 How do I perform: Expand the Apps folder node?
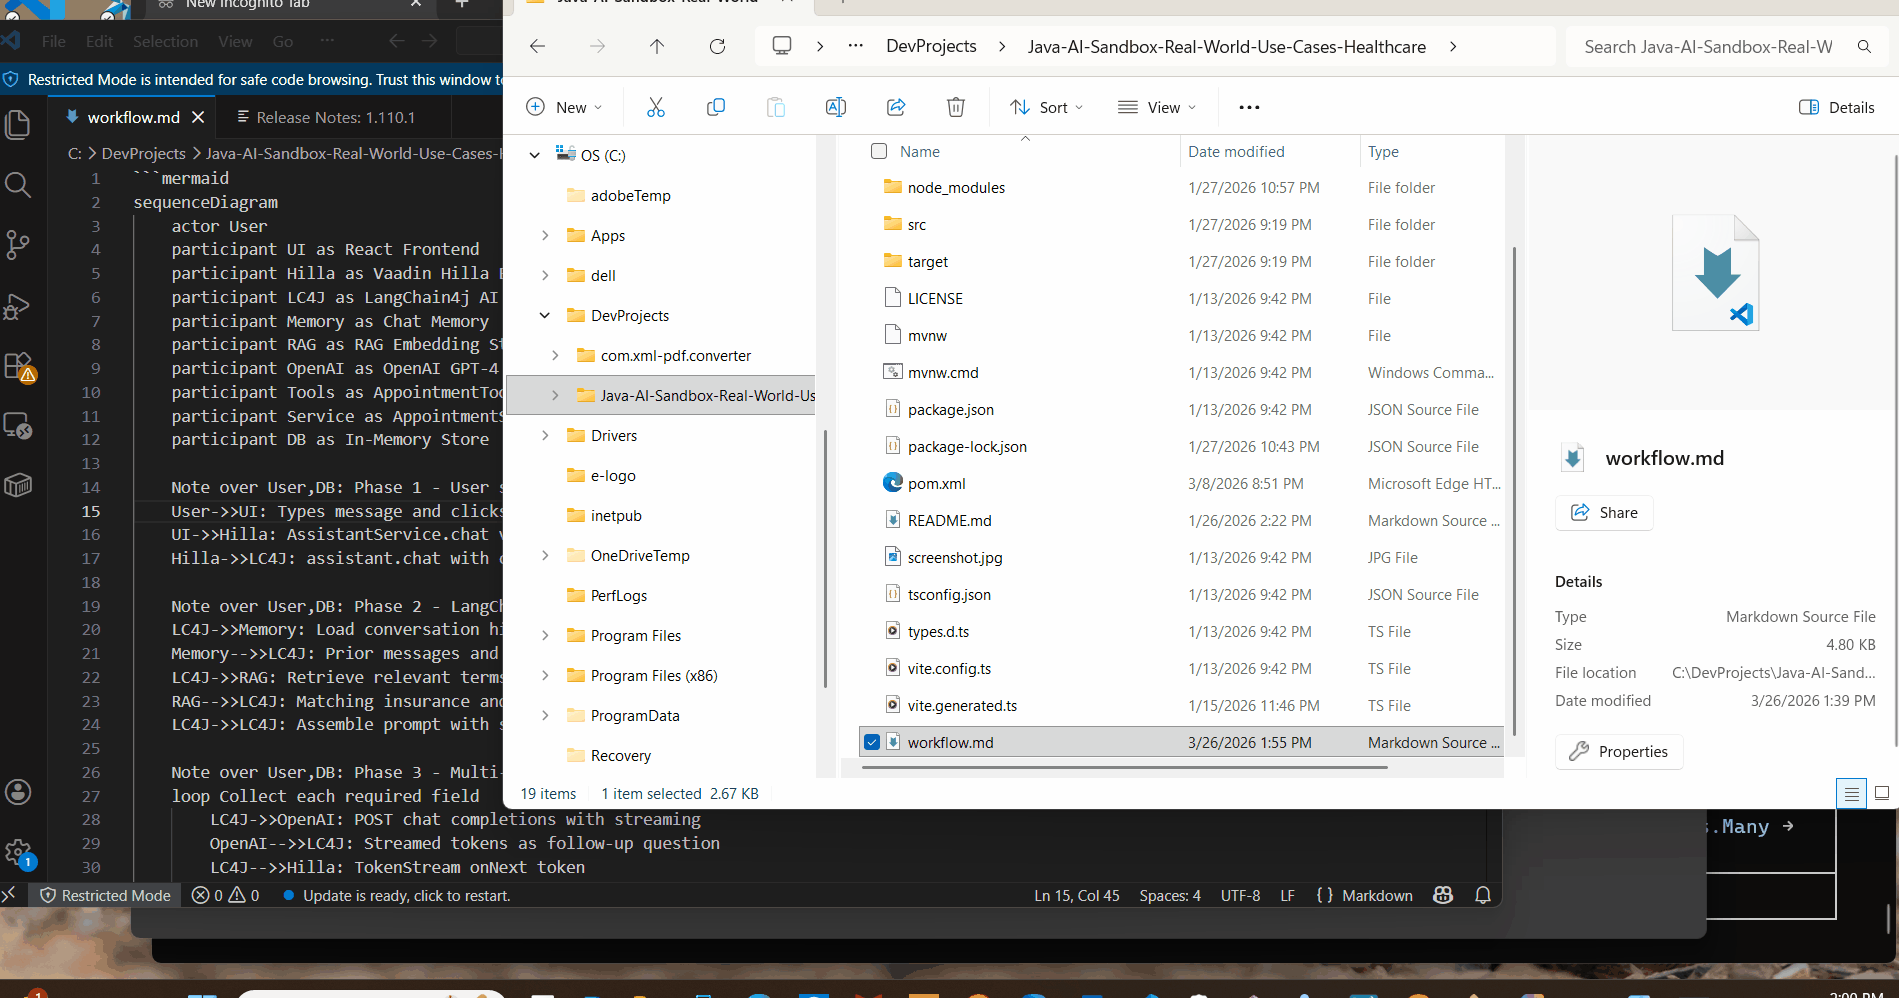545,235
